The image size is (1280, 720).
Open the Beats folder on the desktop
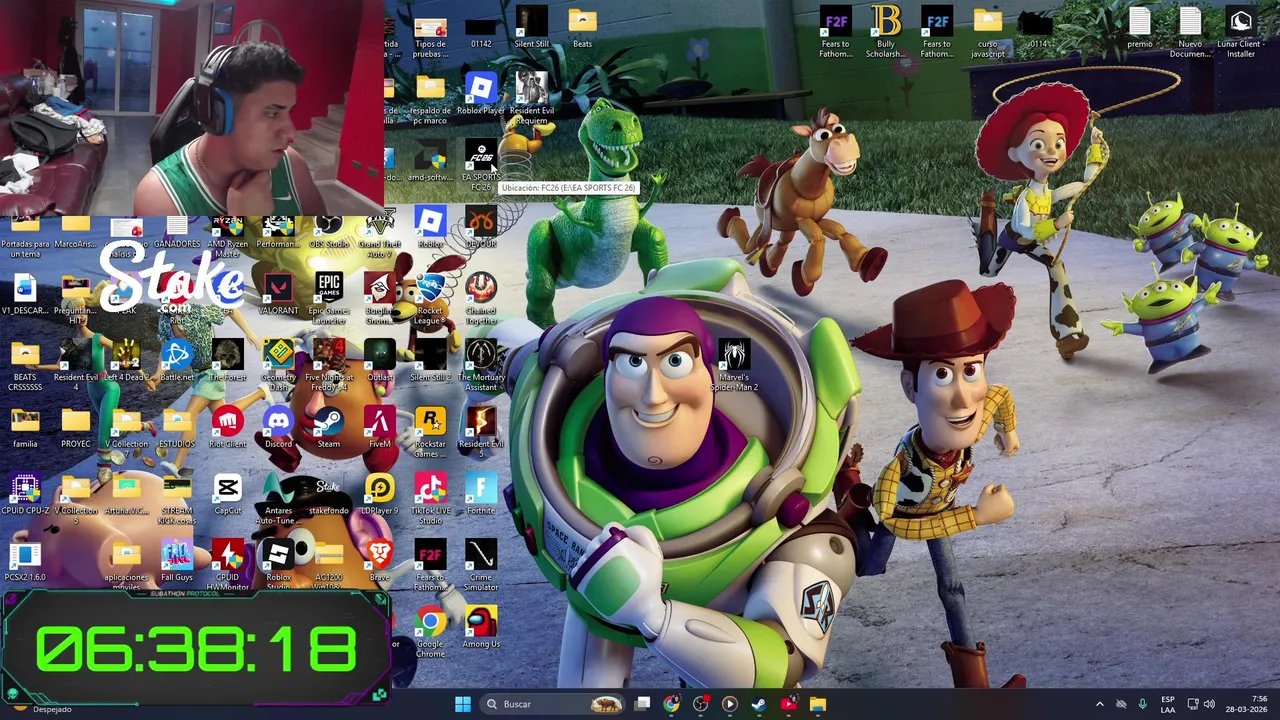(x=583, y=28)
